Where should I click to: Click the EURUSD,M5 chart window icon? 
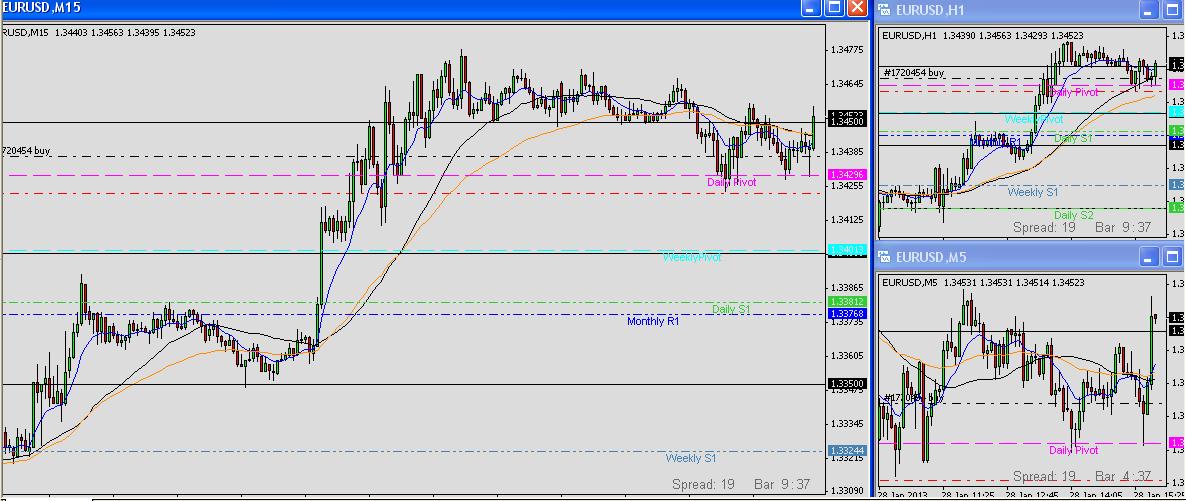point(885,257)
